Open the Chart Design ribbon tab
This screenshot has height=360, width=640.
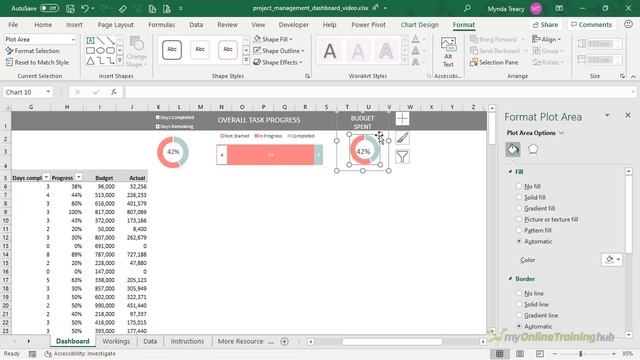(x=419, y=25)
